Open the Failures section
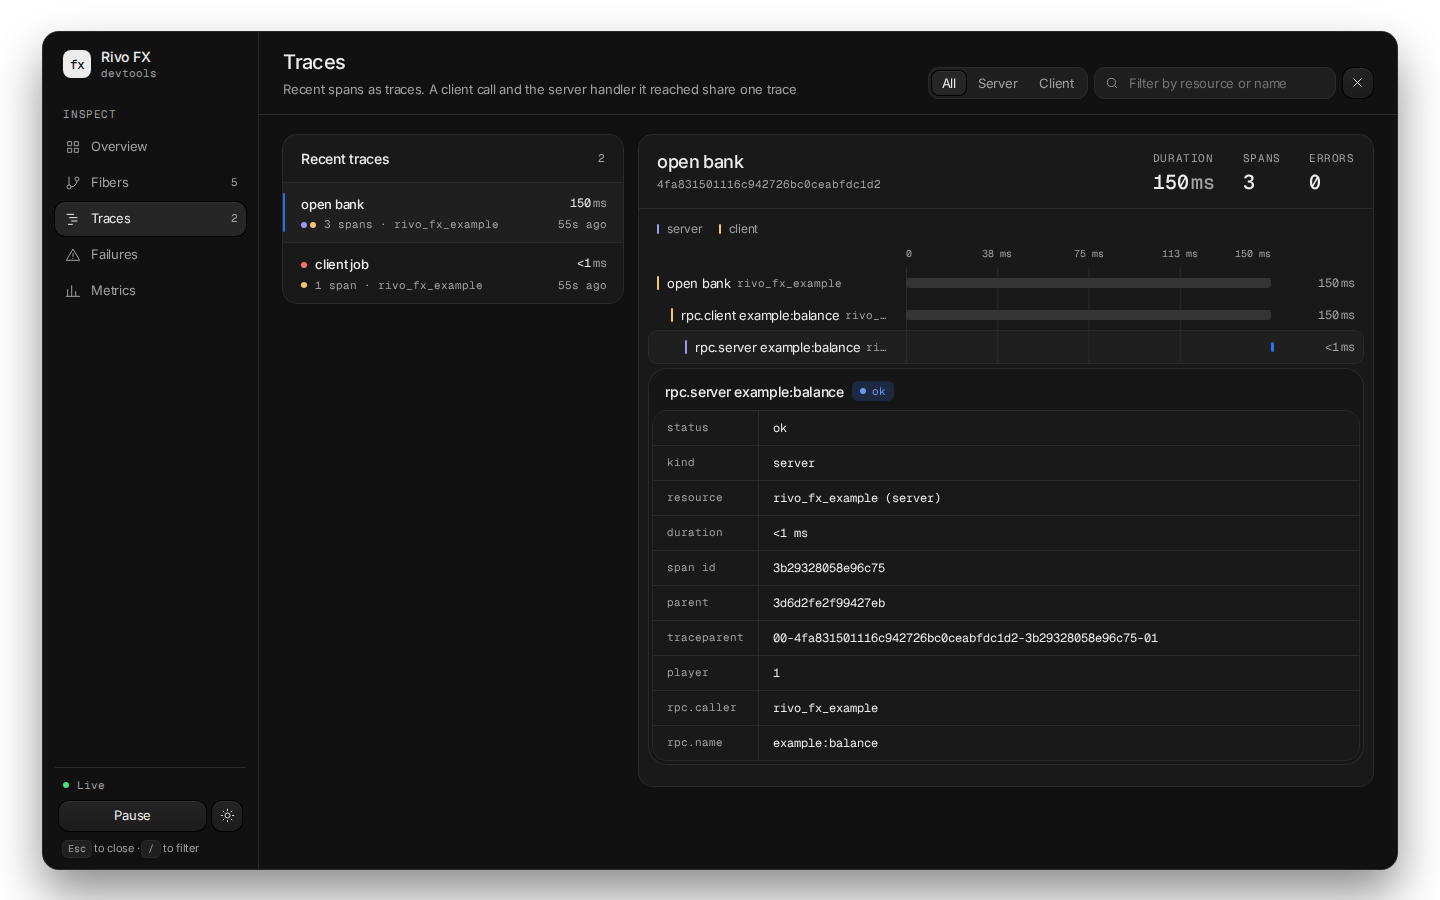This screenshot has width=1440, height=900. point(150,255)
